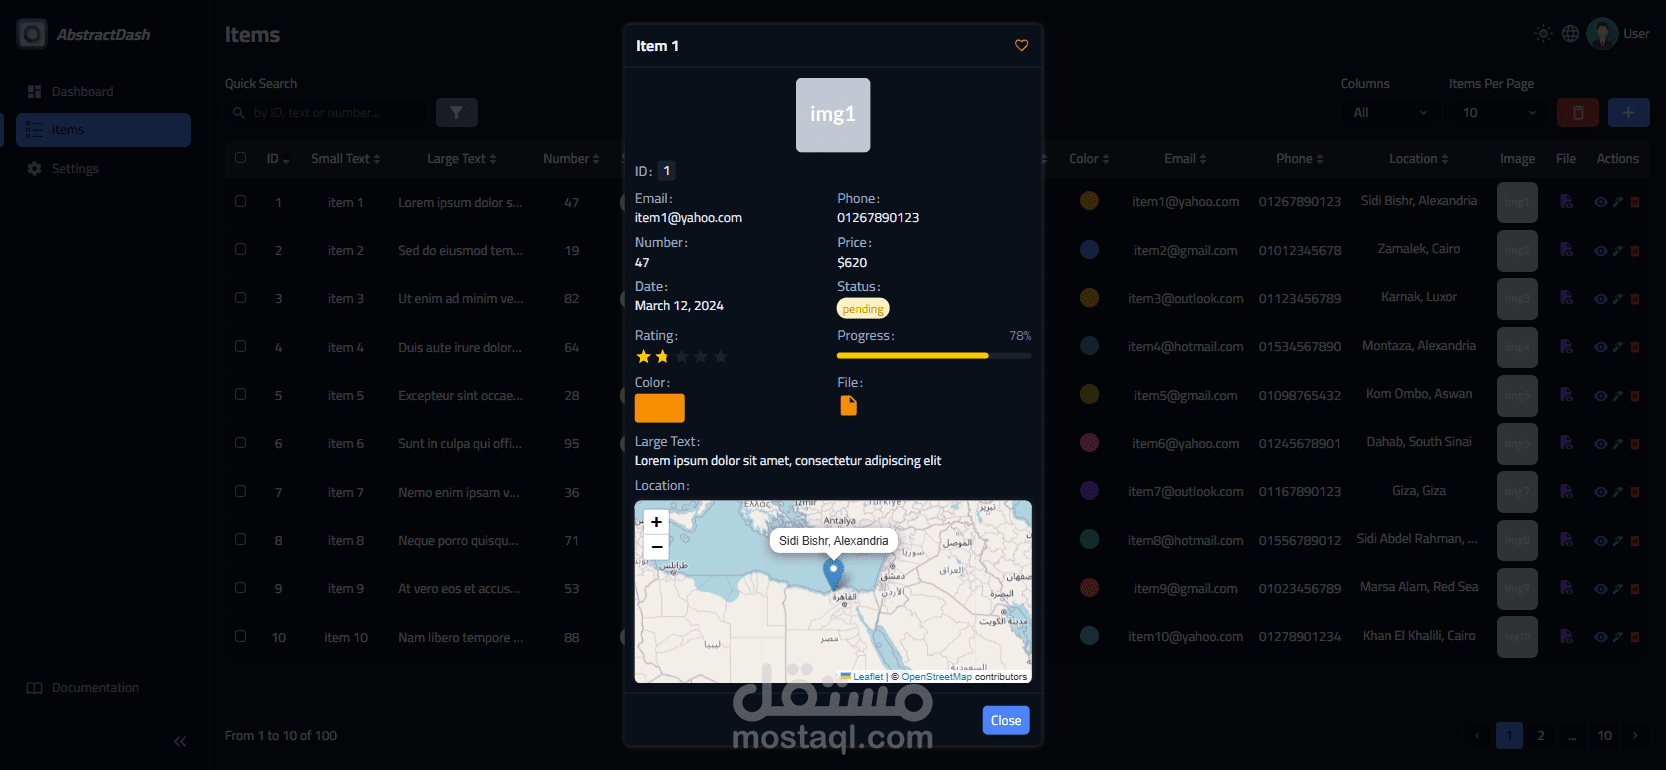1666x770 pixels.
Task: Select Items in the sidebar
Action: tap(103, 130)
